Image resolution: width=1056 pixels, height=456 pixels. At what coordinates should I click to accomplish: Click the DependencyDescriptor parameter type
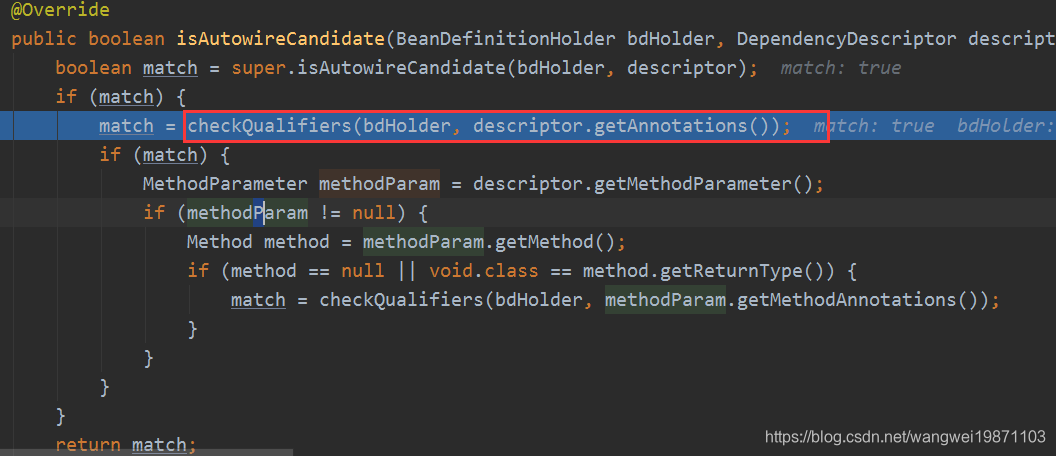(847, 39)
